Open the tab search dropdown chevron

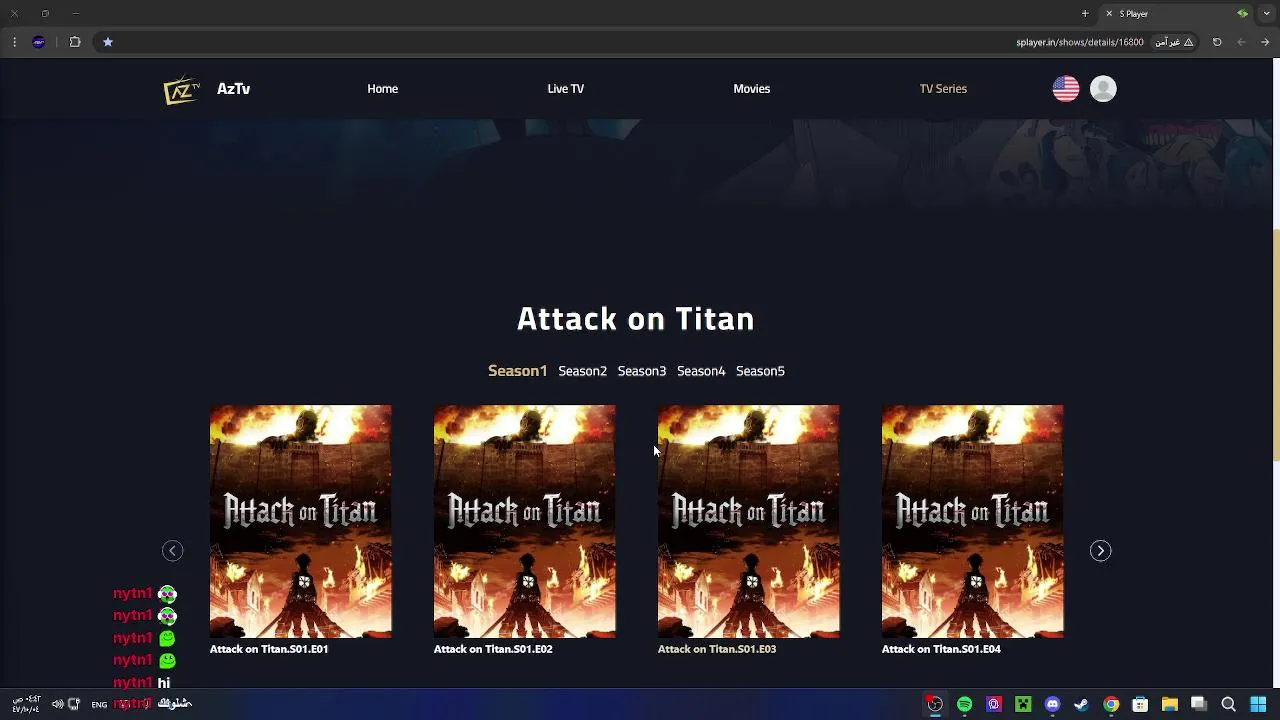[1268, 14]
